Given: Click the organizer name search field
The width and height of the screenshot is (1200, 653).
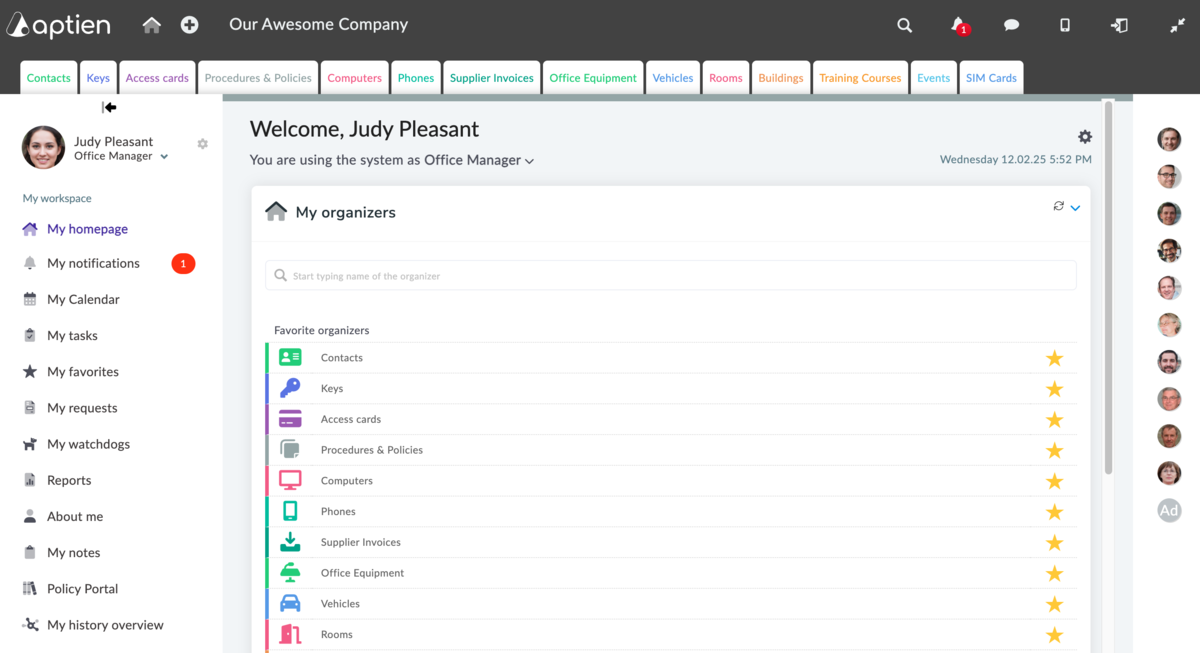Looking at the screenshot, I should (x=671, y=275).
